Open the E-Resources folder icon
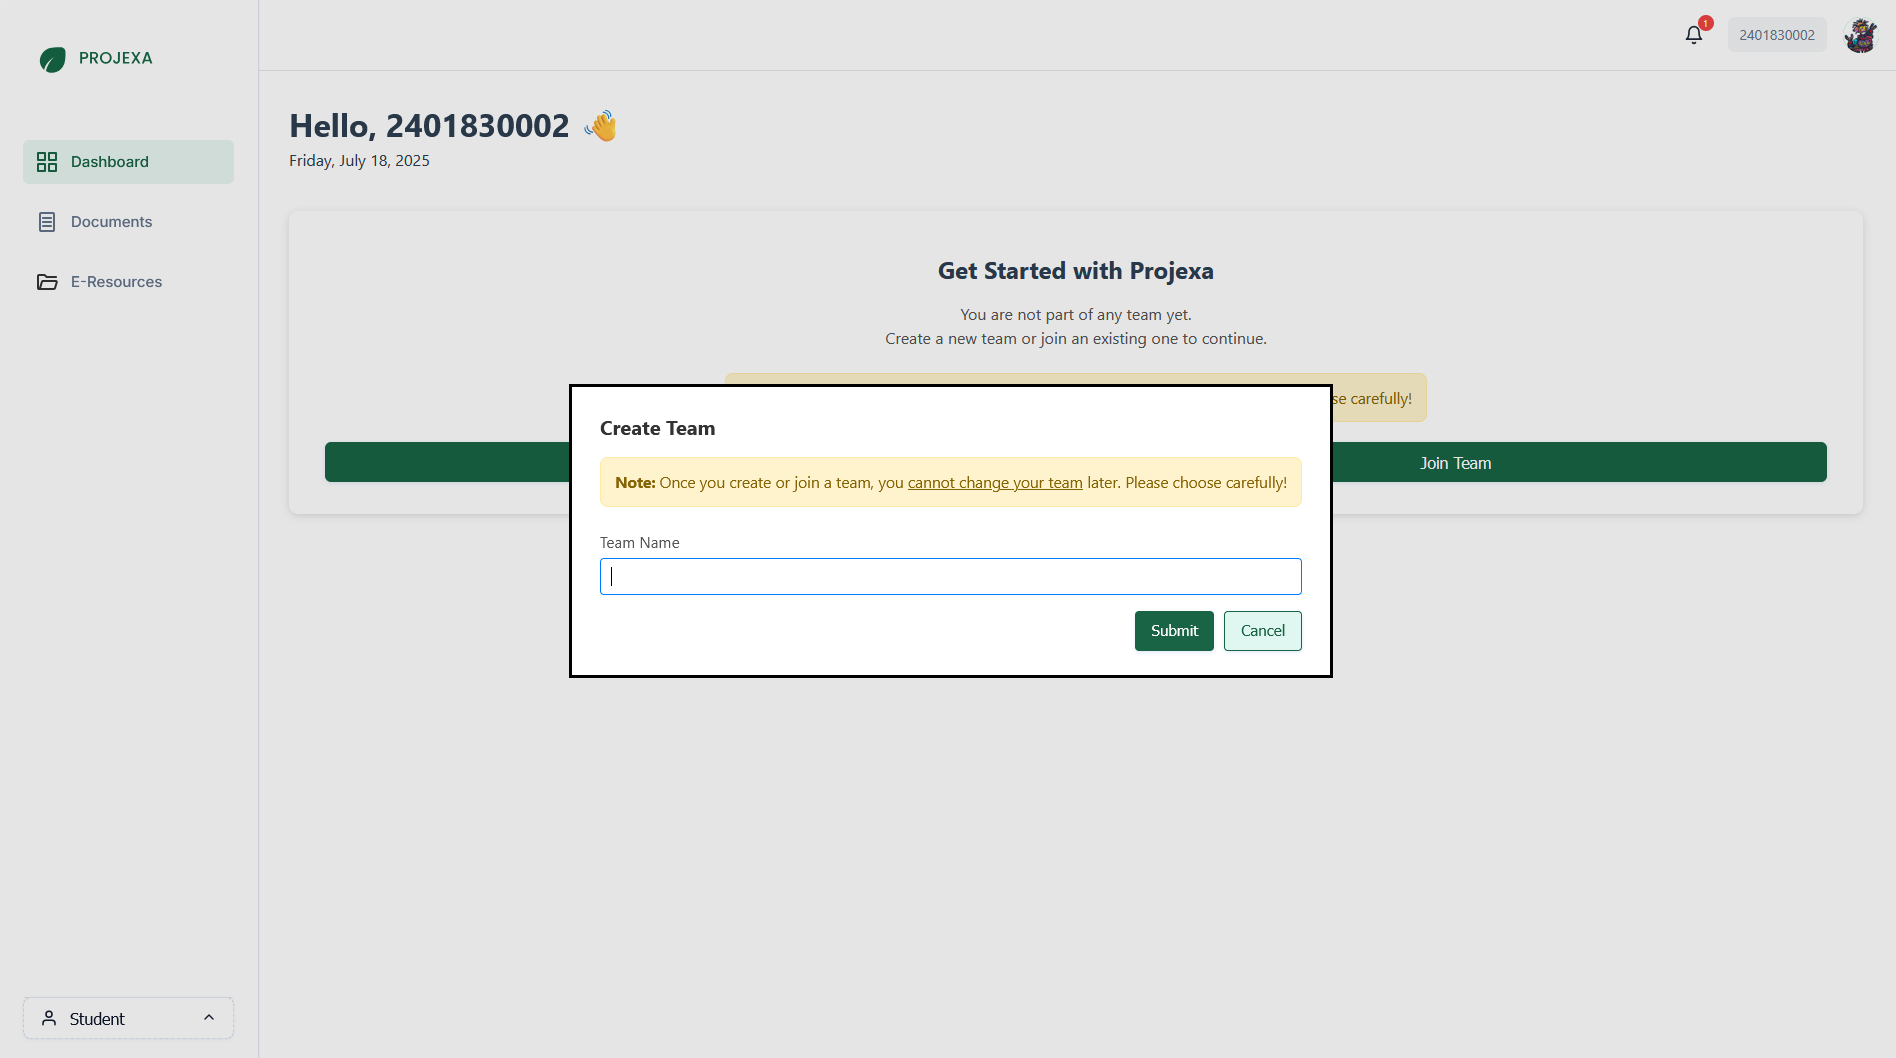This screenshot has width=1896, height=1058. (47, 282)
